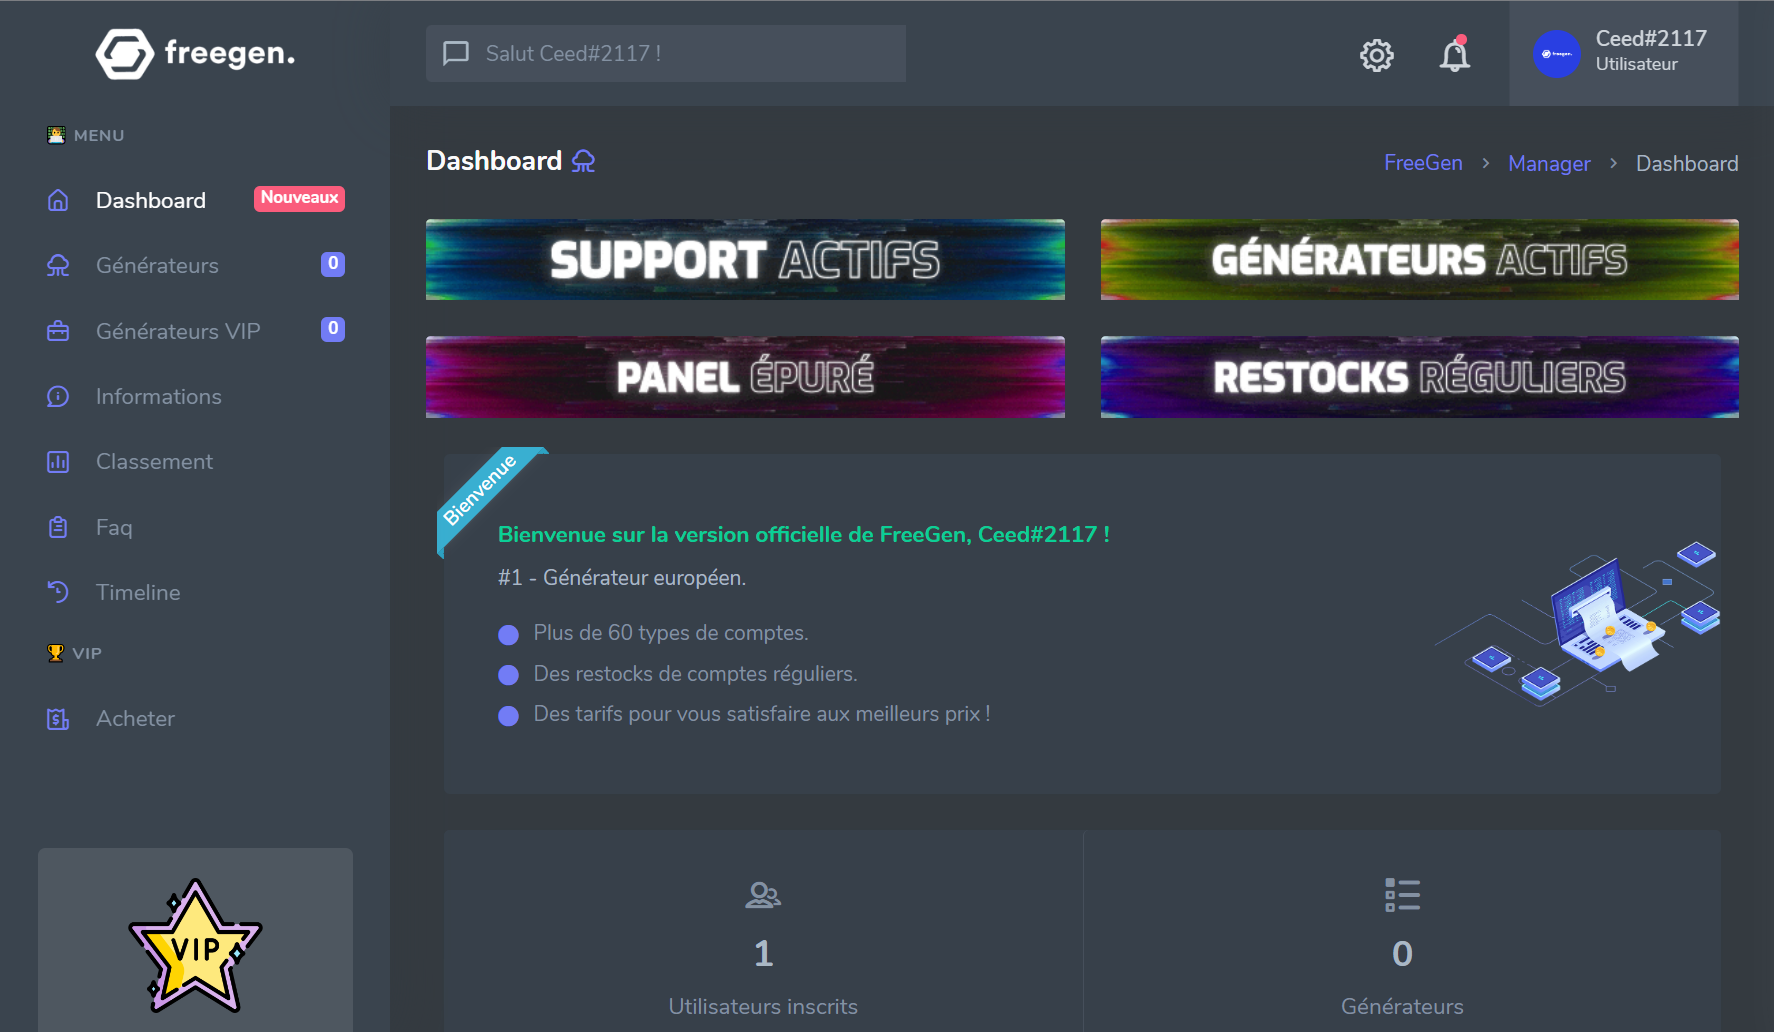Open the Ceed#2117 user profile menu
Viewport: 1774px width, 1032px height.
point(1624,53)
